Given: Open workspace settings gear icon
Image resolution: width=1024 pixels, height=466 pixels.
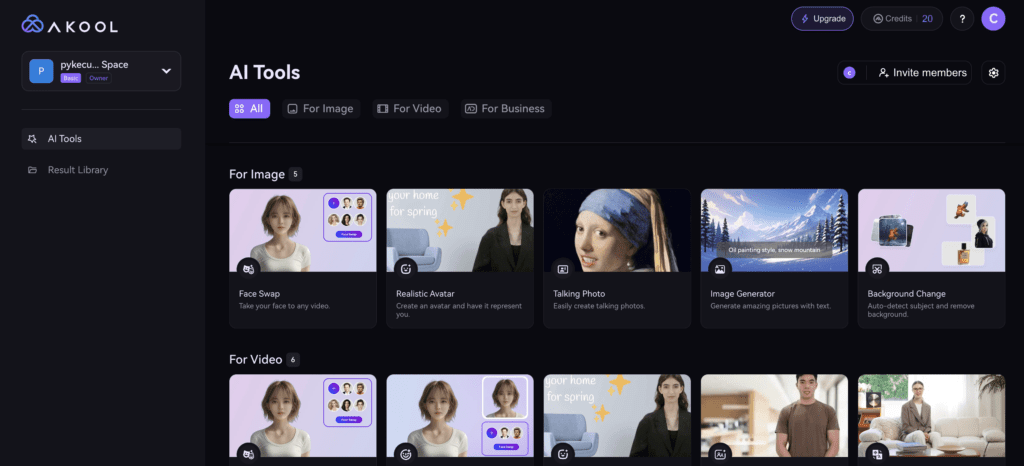Looking at the screenshot, I should click(x=993, y=73).
